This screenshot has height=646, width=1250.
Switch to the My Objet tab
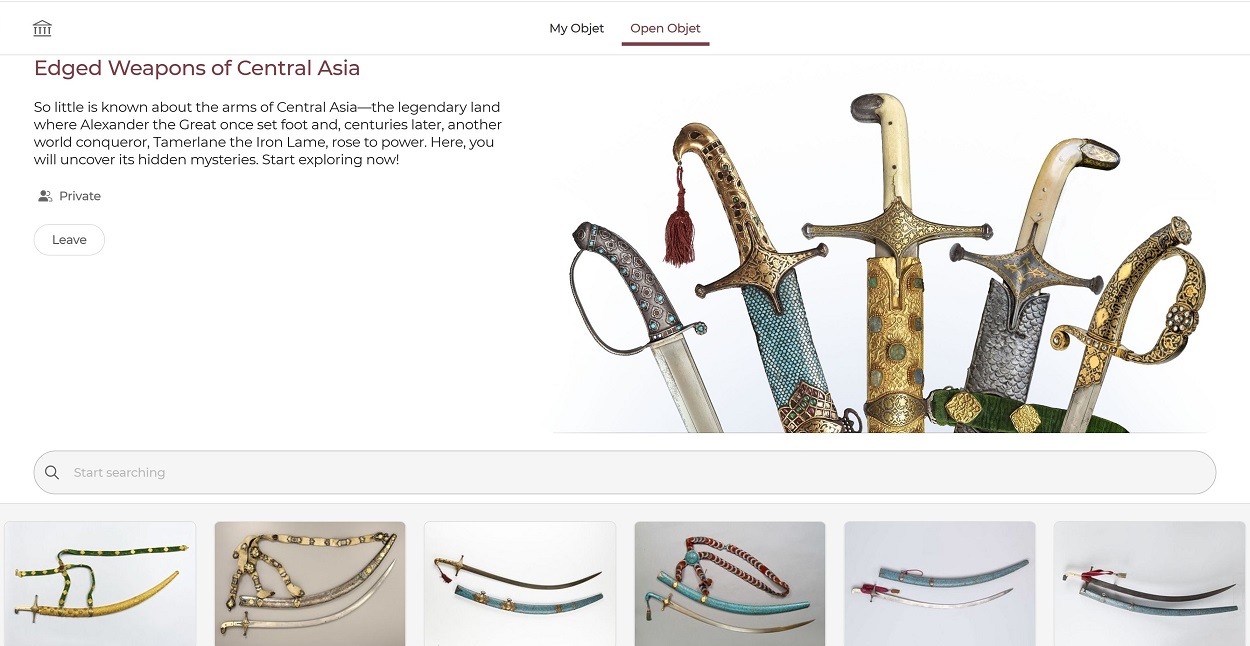(x=576, y=28)
